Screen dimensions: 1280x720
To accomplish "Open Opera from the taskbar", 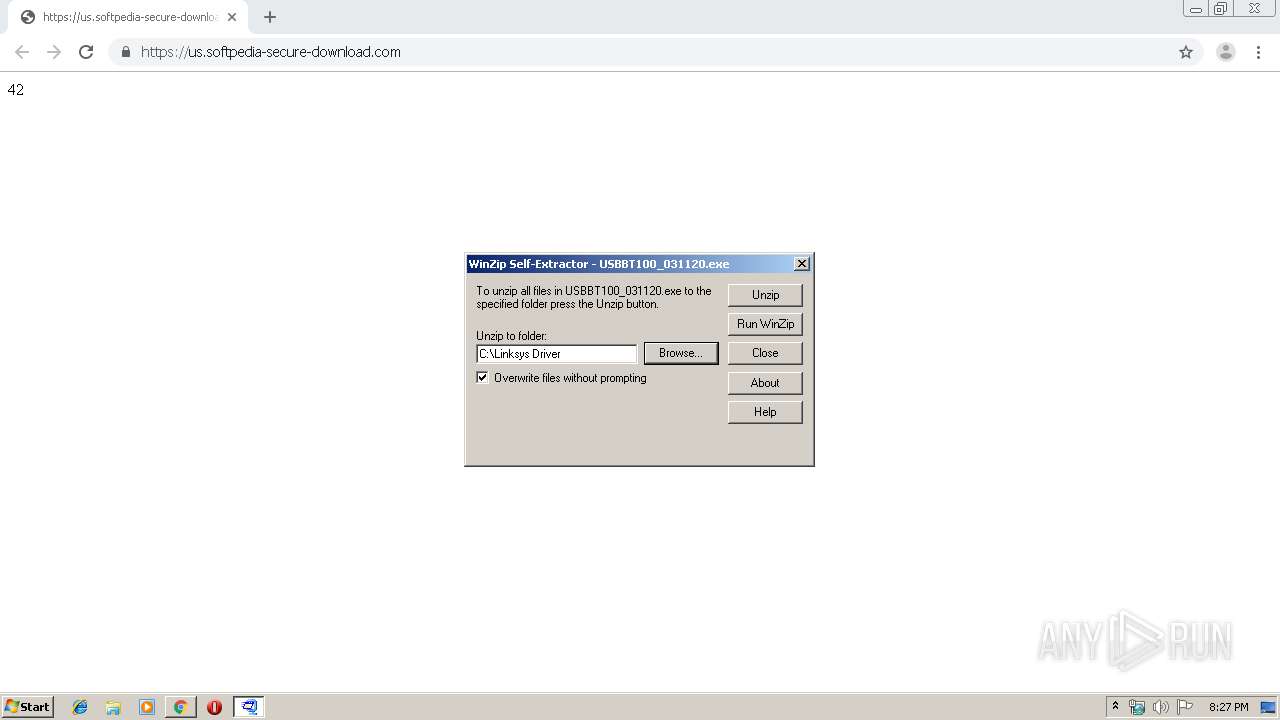I will [x=214, y=707].
